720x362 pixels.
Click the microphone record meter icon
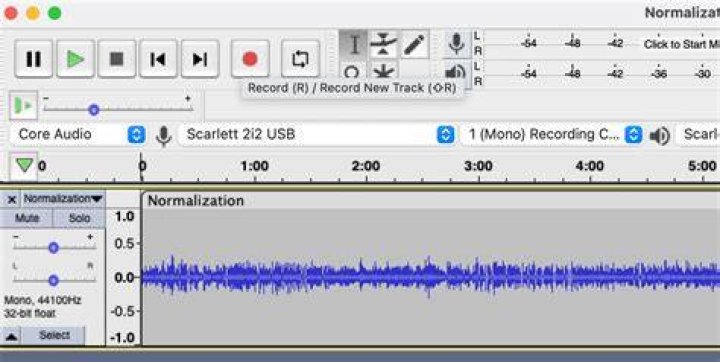click(x=456, y=44)
